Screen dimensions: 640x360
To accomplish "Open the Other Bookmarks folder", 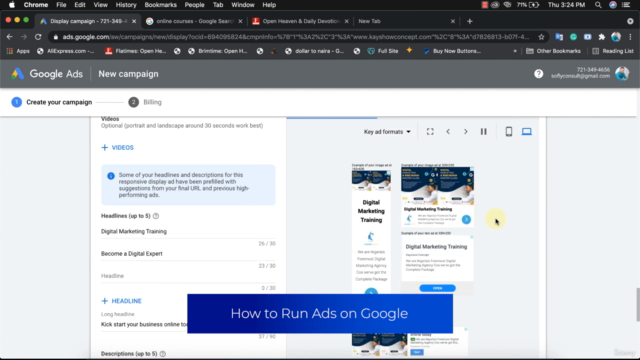I will click(x=553, y=51).
